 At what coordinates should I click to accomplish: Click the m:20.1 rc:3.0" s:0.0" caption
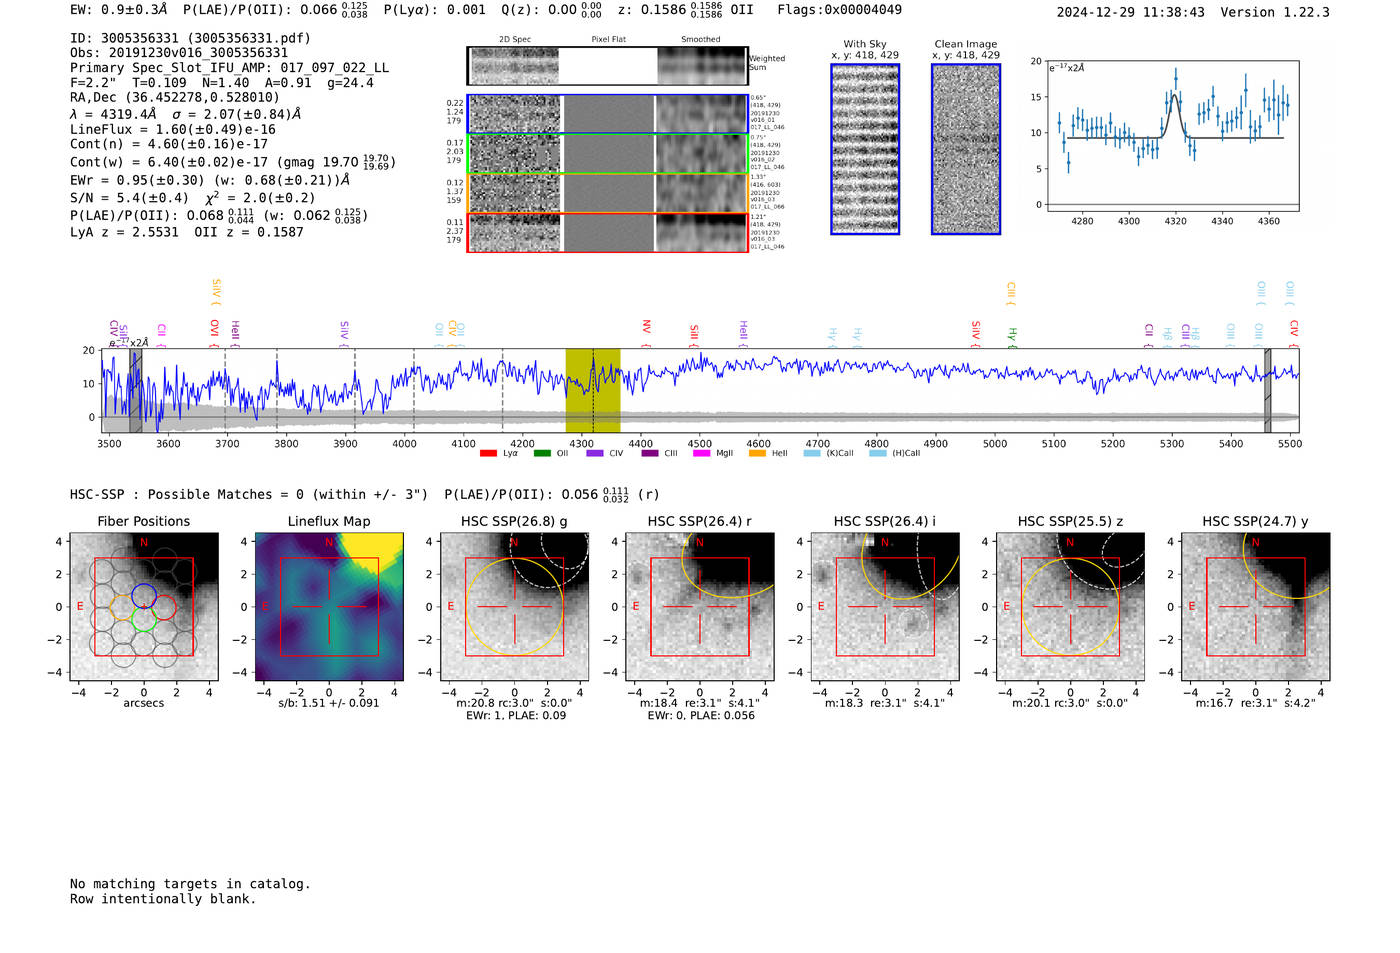click(x=1070, y=703)
